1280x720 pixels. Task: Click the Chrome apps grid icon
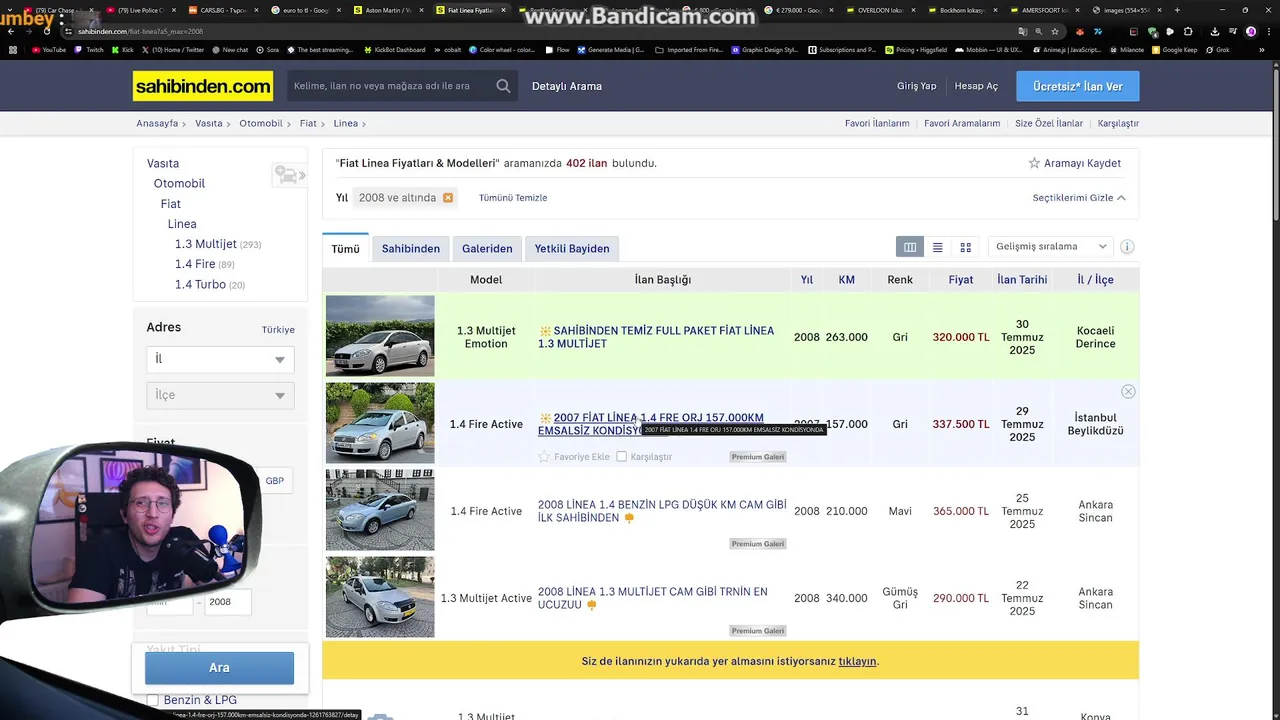(13, 49)
